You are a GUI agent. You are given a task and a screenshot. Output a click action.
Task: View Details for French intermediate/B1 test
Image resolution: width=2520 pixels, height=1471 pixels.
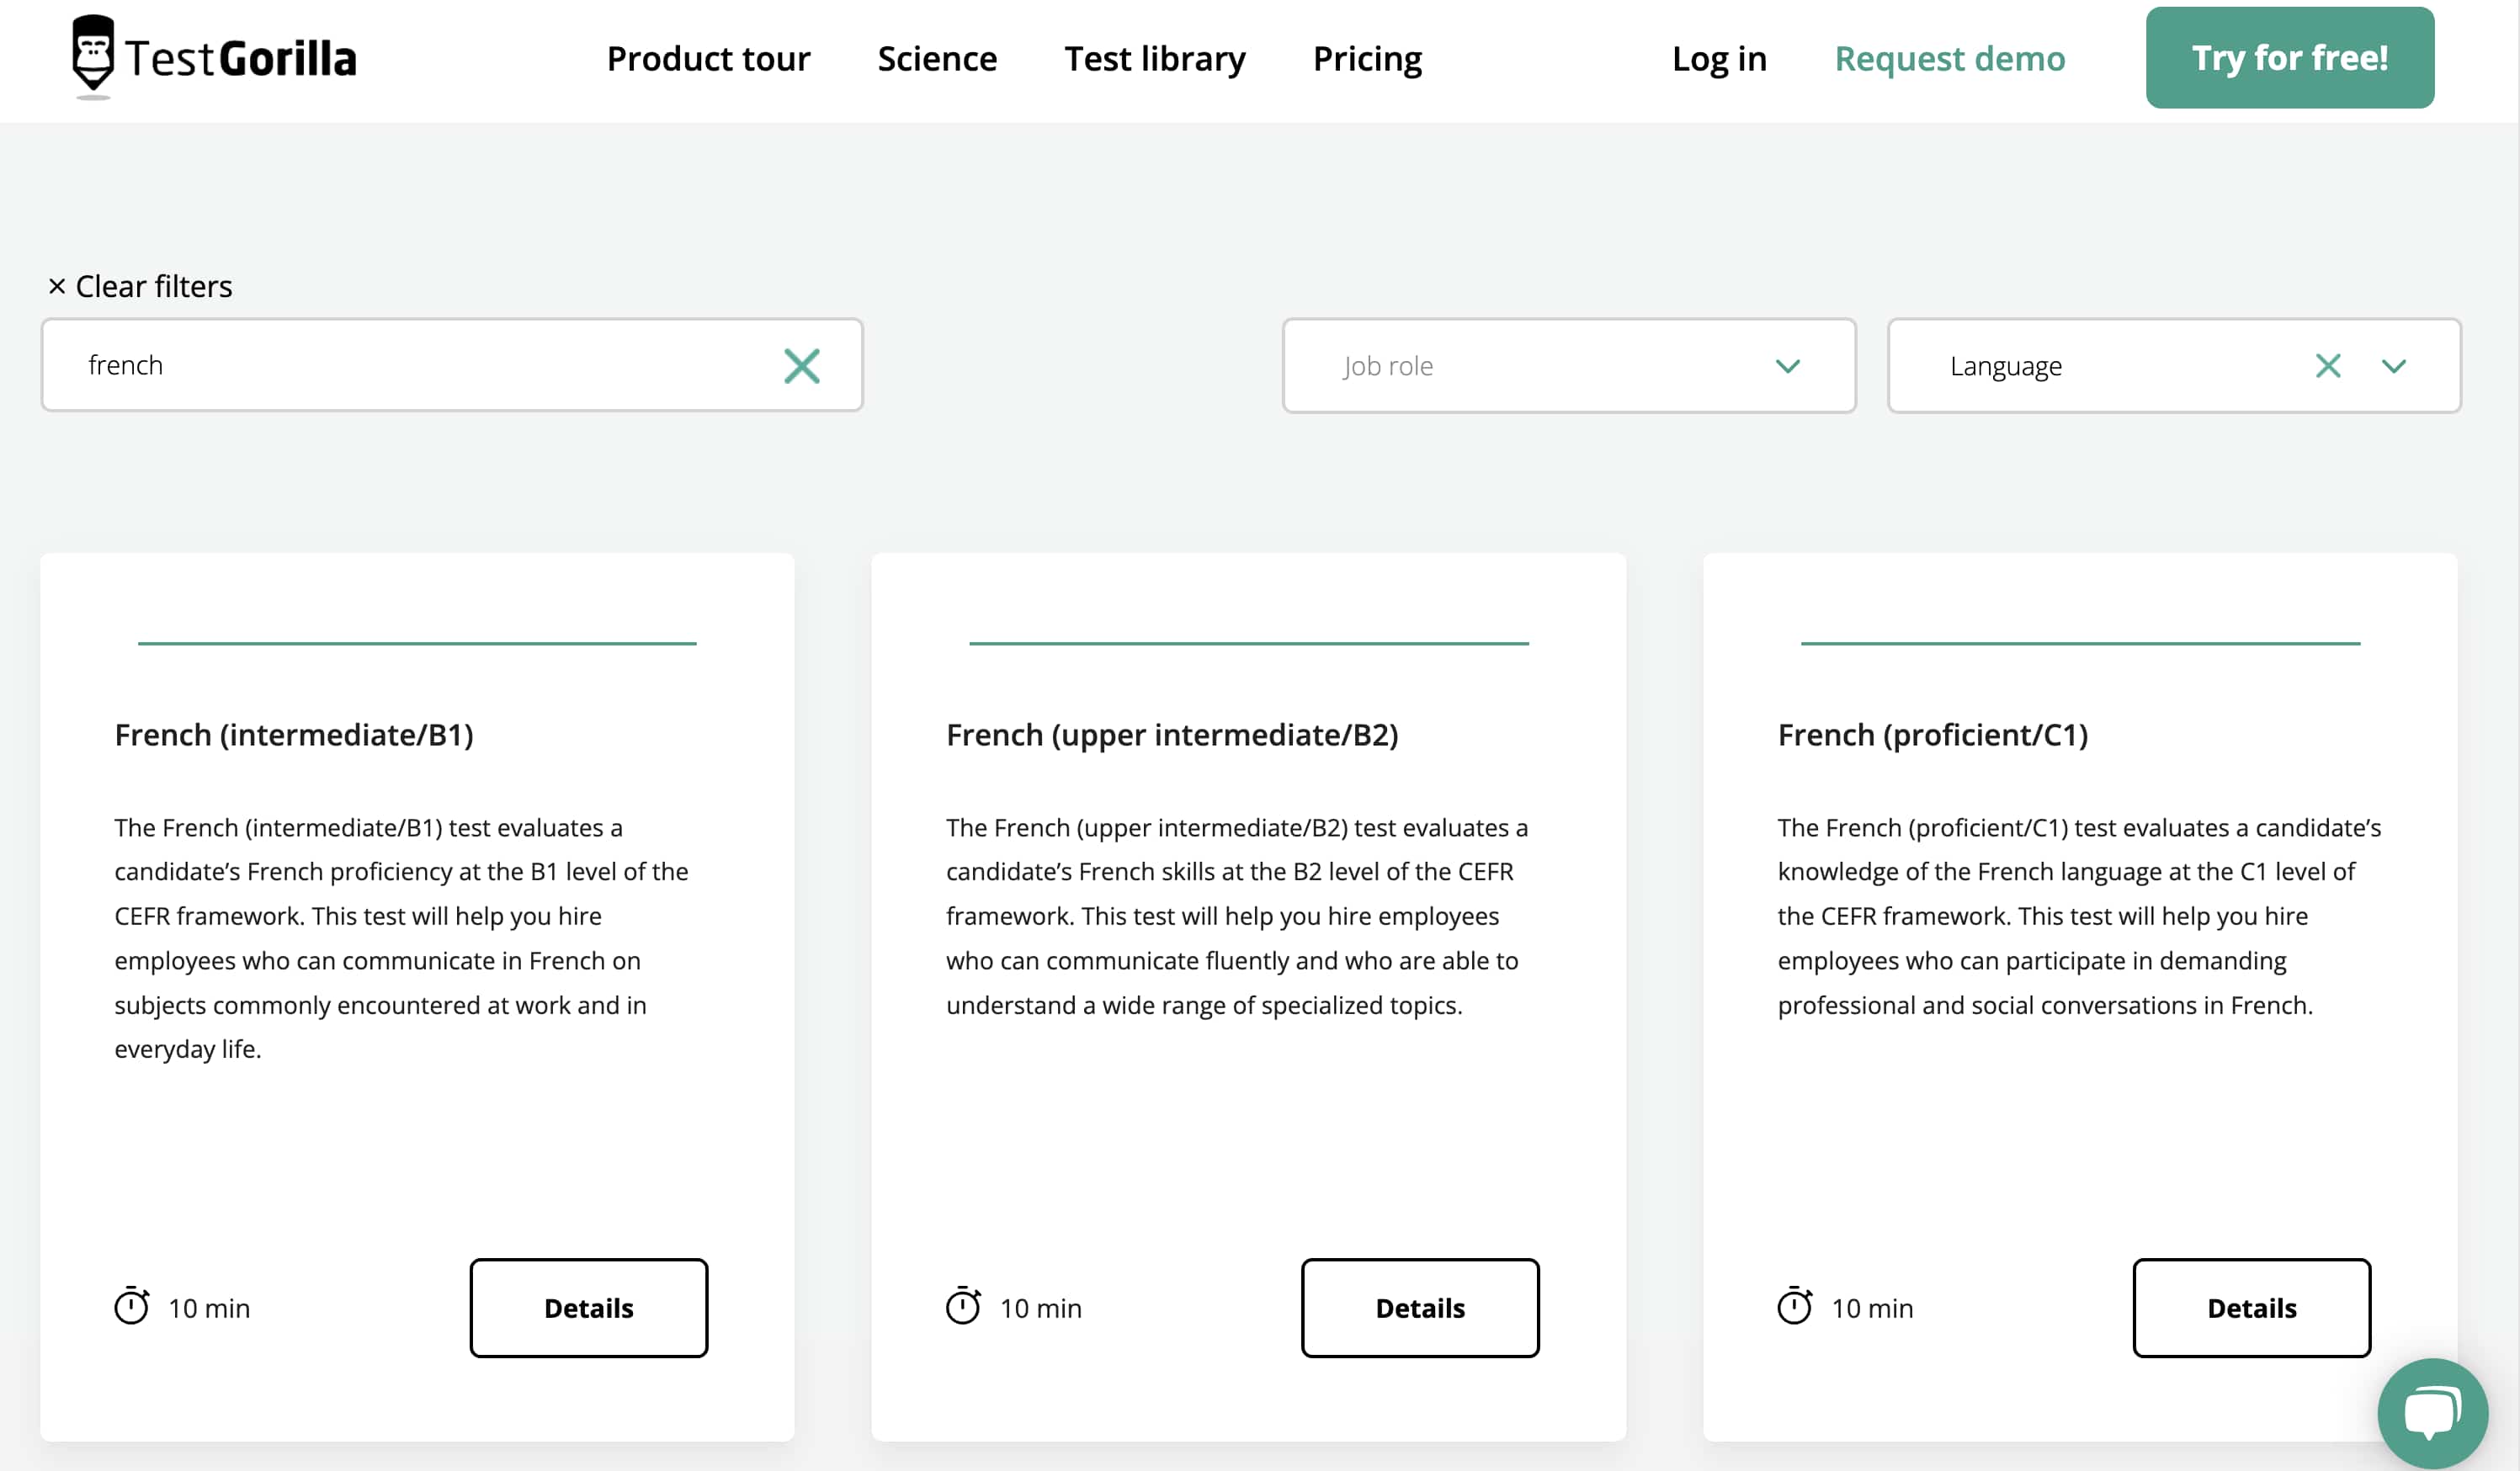pyautogui.click(x=588, y=1307)
